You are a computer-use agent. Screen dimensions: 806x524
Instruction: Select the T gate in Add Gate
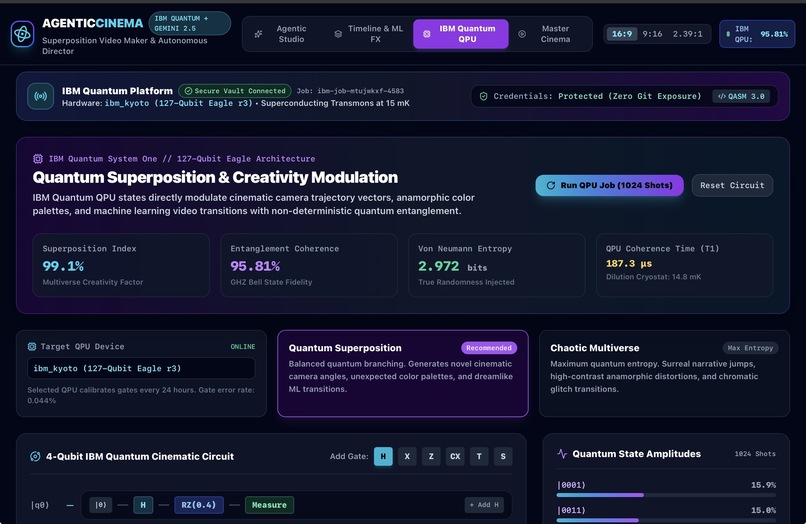479,457
